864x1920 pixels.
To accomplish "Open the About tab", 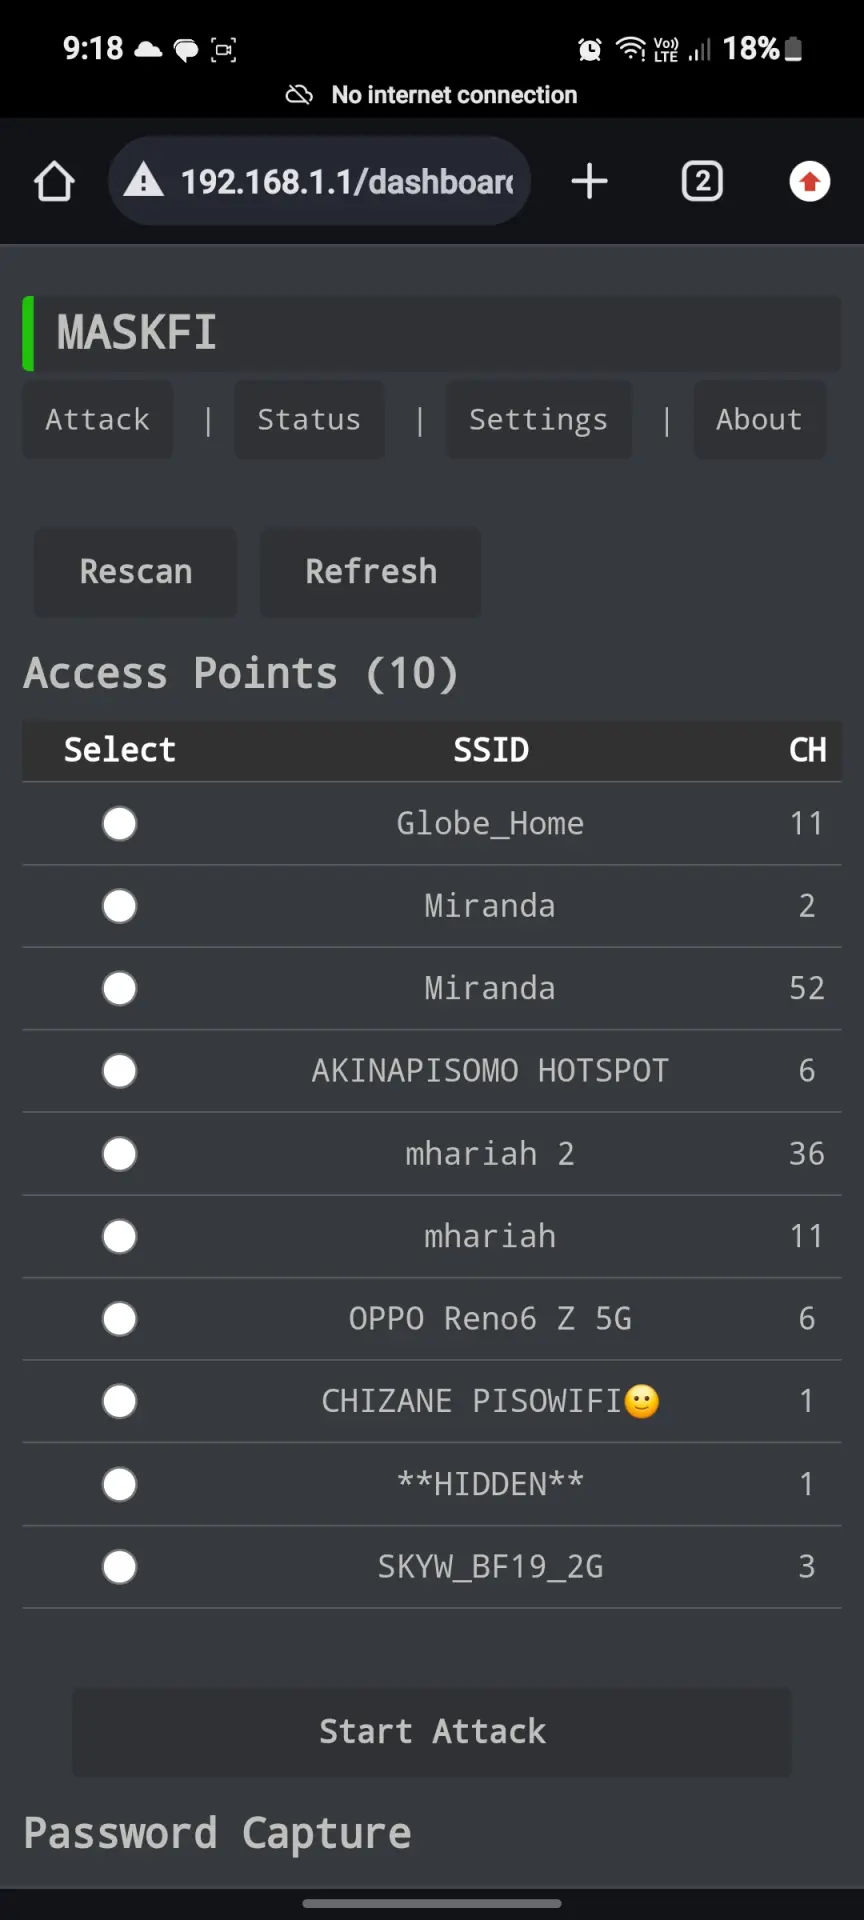I will [x=759, y=420].
